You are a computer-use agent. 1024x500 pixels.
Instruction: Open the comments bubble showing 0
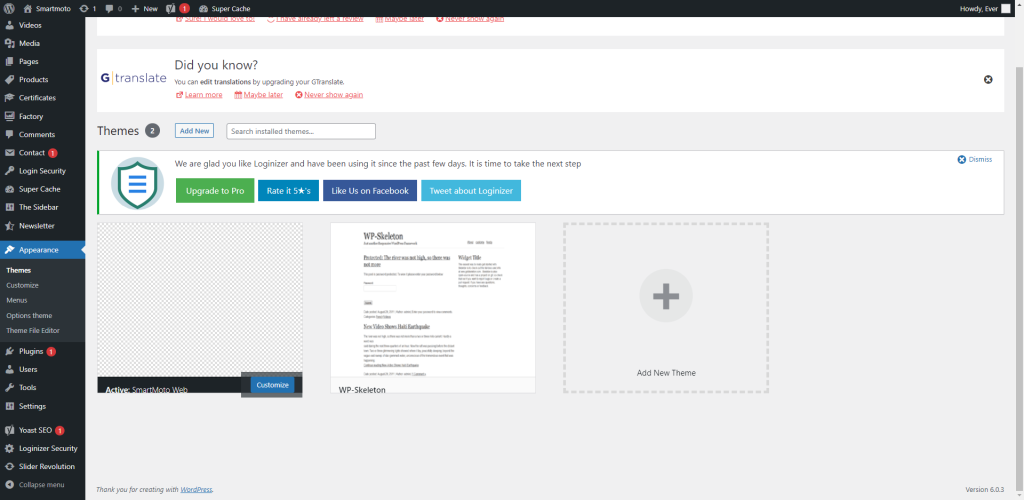(x=109, y=8)
